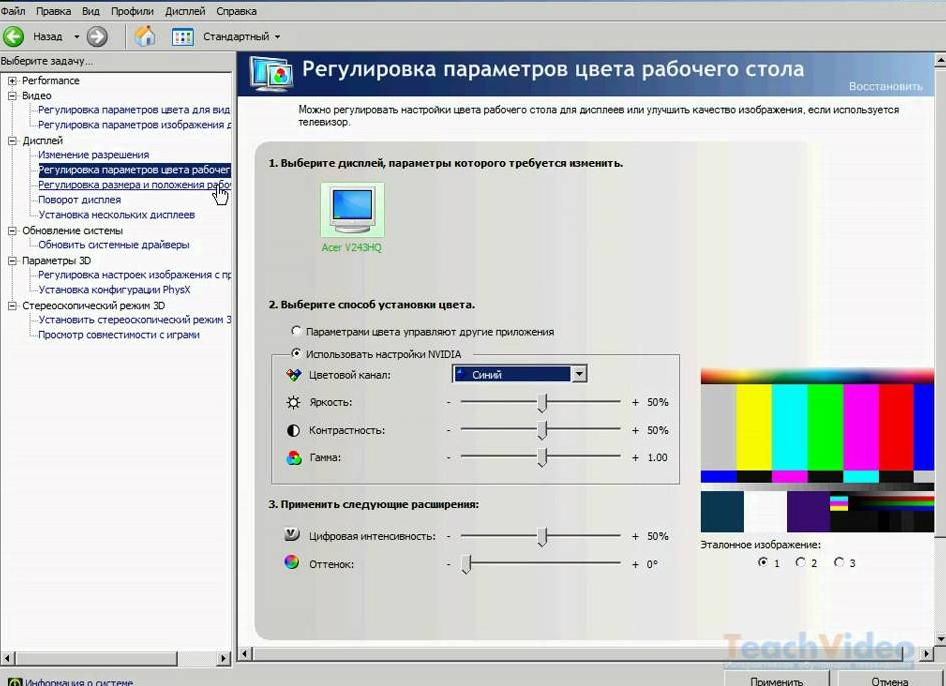Click the Назад back arrow icon
Screen dimensions: 946x686
15,36
